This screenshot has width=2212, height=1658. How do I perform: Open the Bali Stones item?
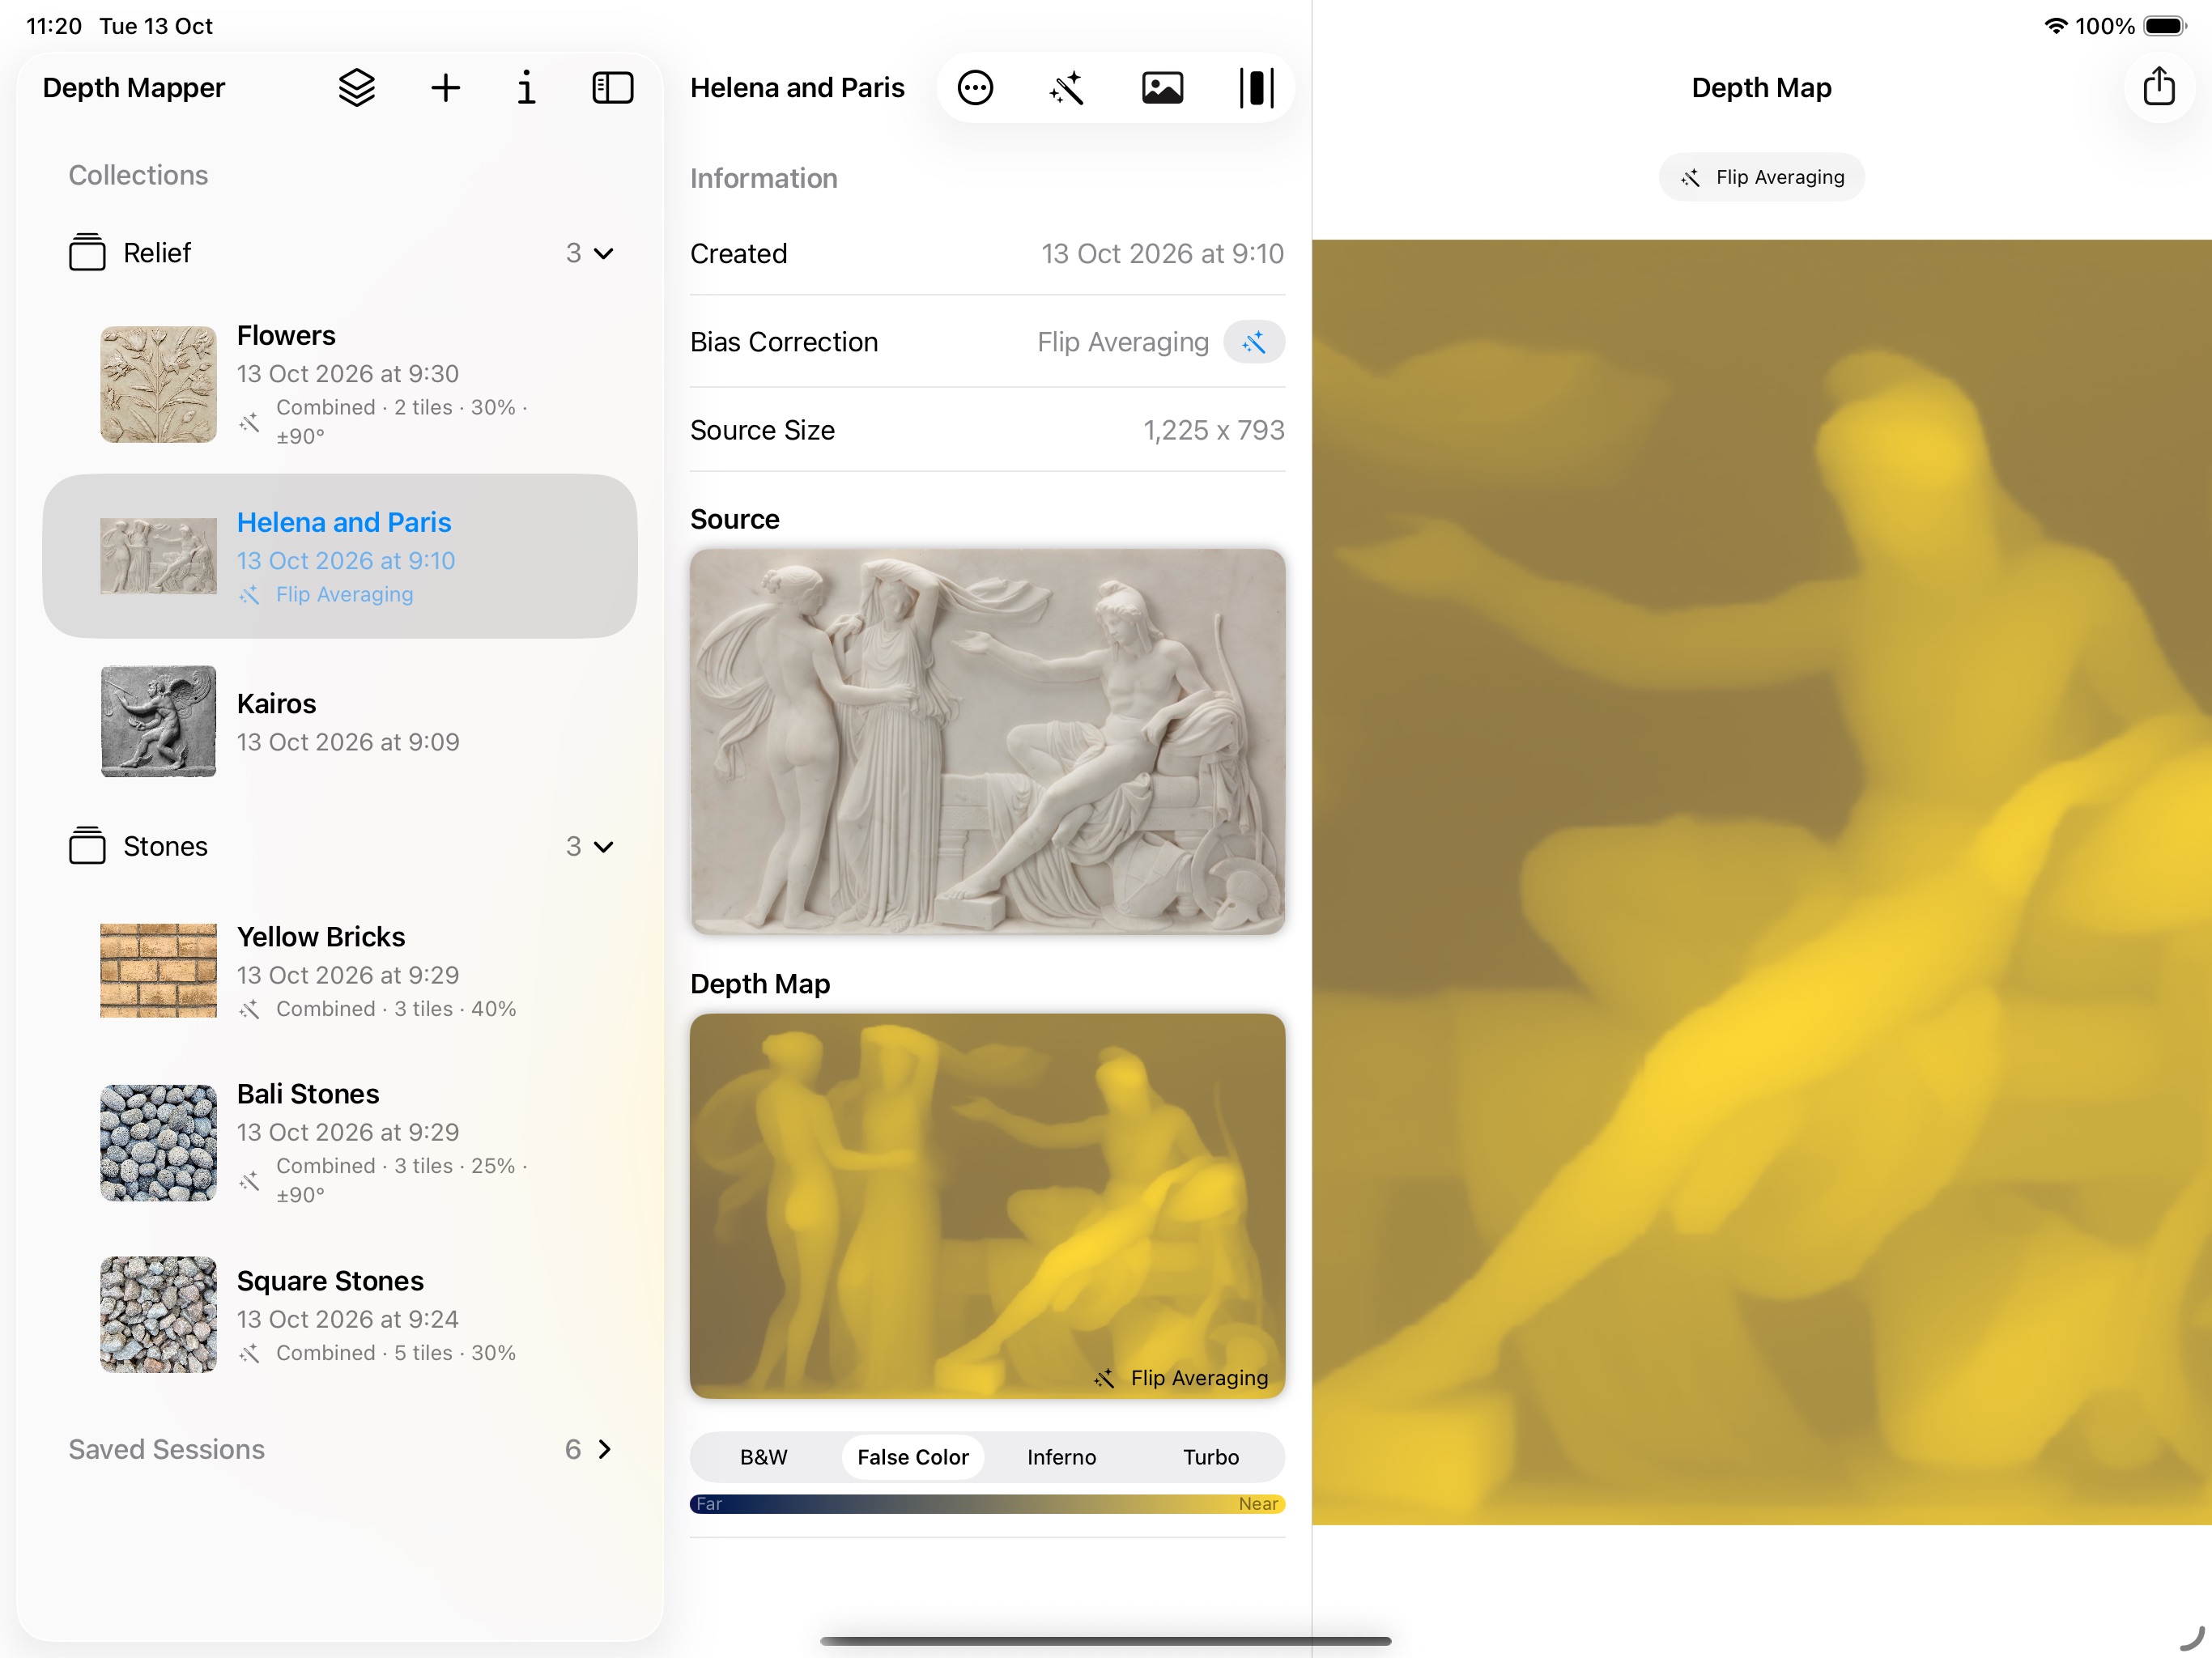click(x=340, y=1142)
